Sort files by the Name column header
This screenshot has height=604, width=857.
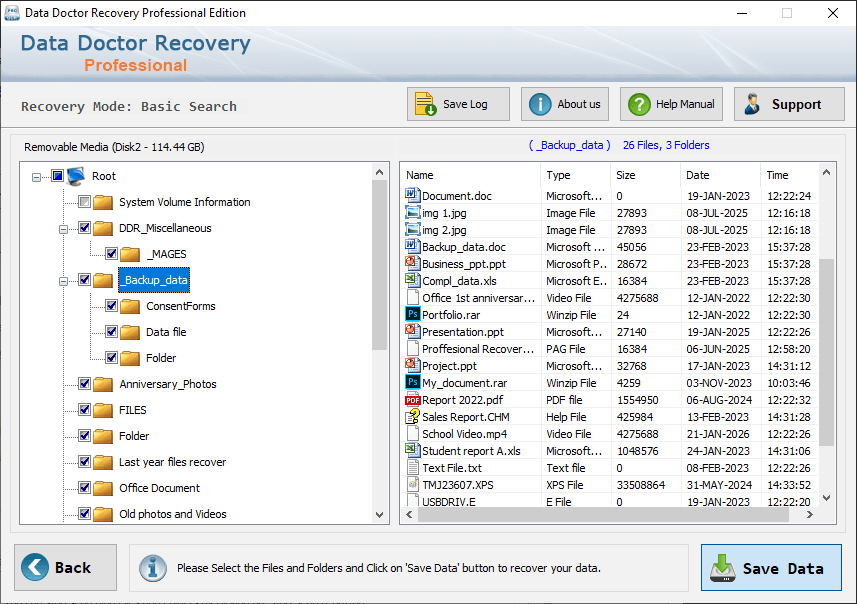click(x=471, y=175)
